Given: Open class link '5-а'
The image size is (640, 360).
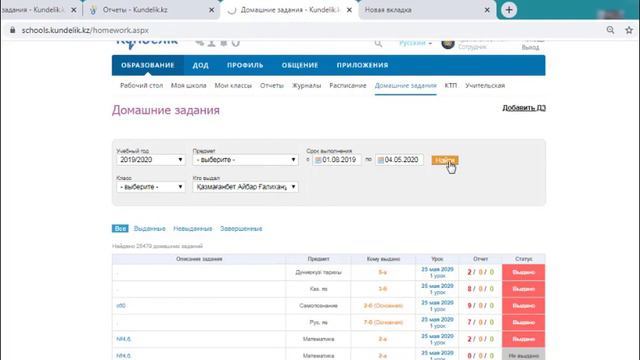Looking at the screenshot, I should [x=382, y=272].
